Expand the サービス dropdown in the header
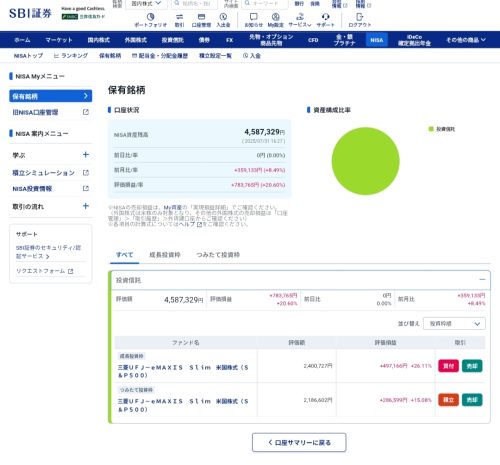The width and height of the screenshot is (500, 465). pos(300,25)
